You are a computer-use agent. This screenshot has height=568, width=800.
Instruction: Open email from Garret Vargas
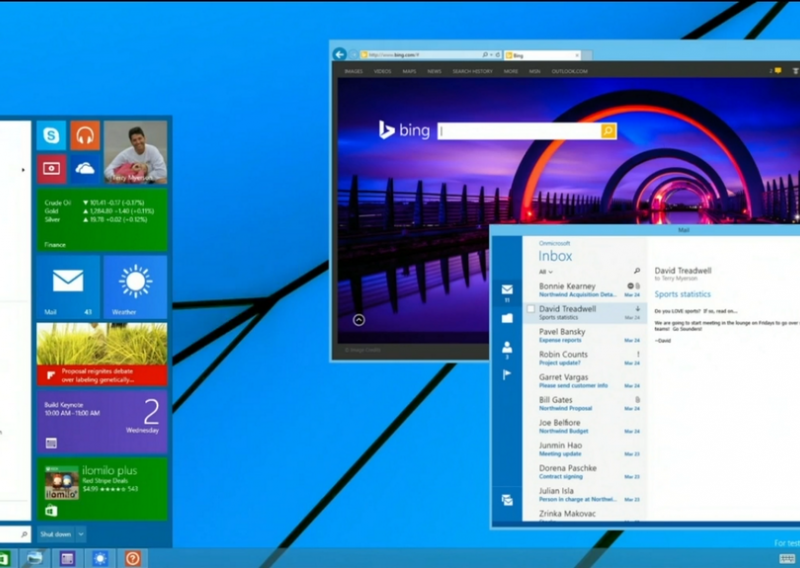click(585, 381)
